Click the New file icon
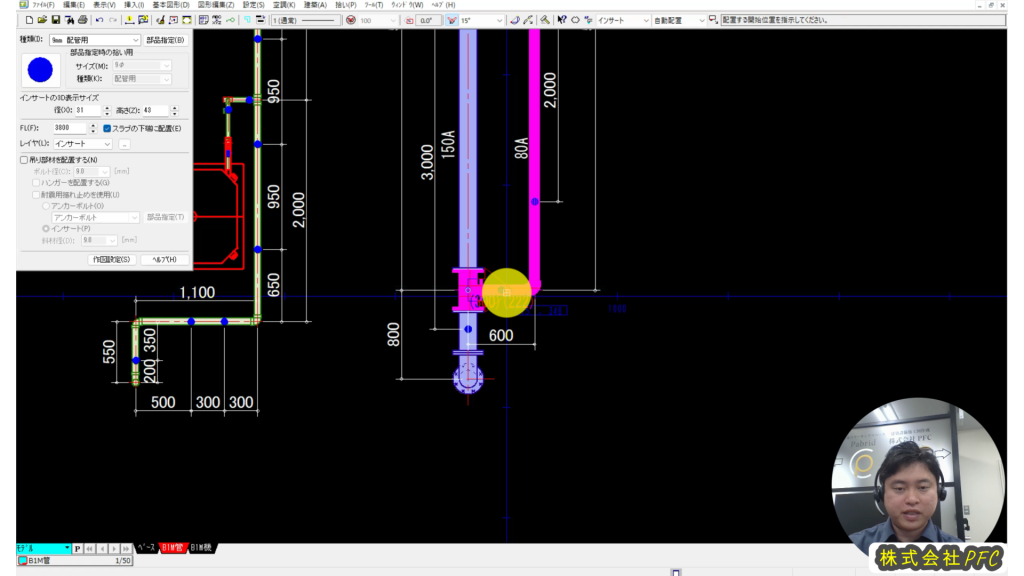The width and height of the screenshot is (1024, 576). (x=30, y=20)
